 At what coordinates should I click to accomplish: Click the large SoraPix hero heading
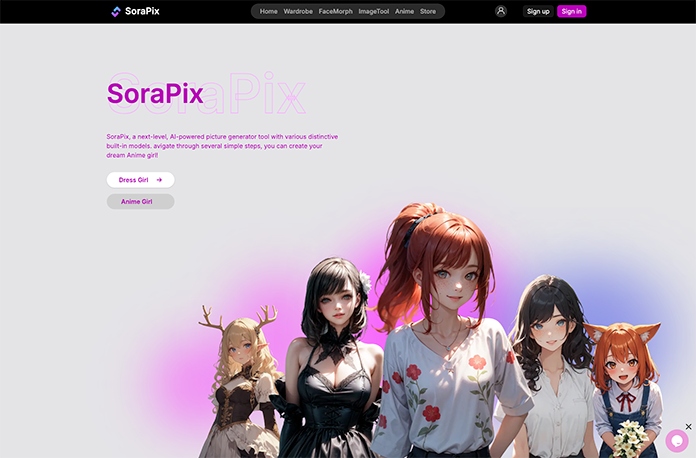(155, 94)
